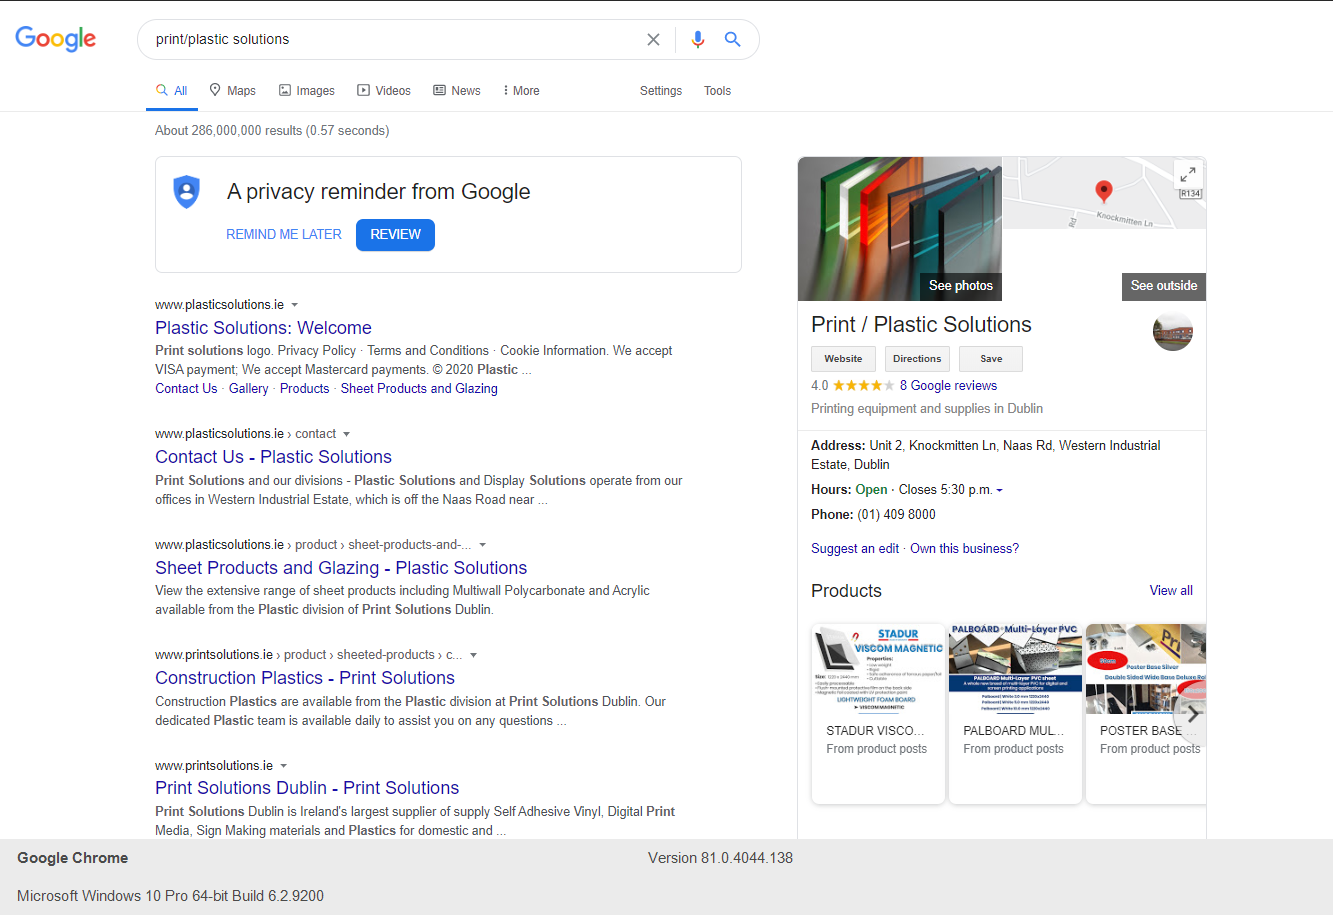Image resolution: width=1333 pixels, height=915 pixels.
Task: Open Print Solutions Dublin - Print Solutions result
Action: click(x=307, y=788)
